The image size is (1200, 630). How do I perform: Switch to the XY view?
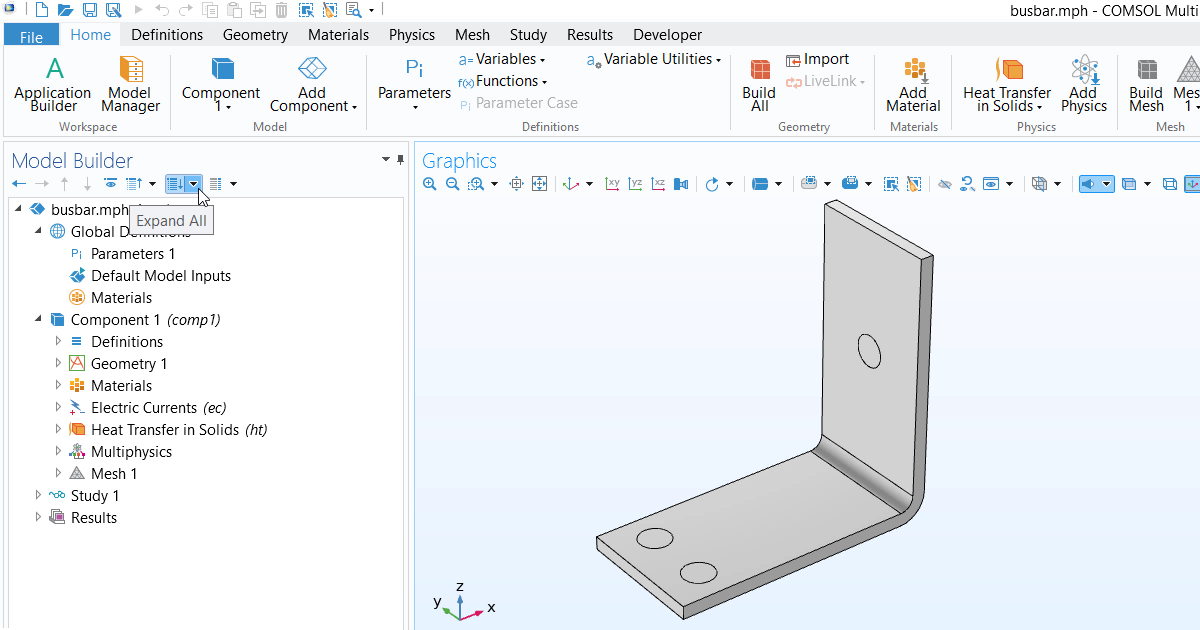[x=613, y=184]
